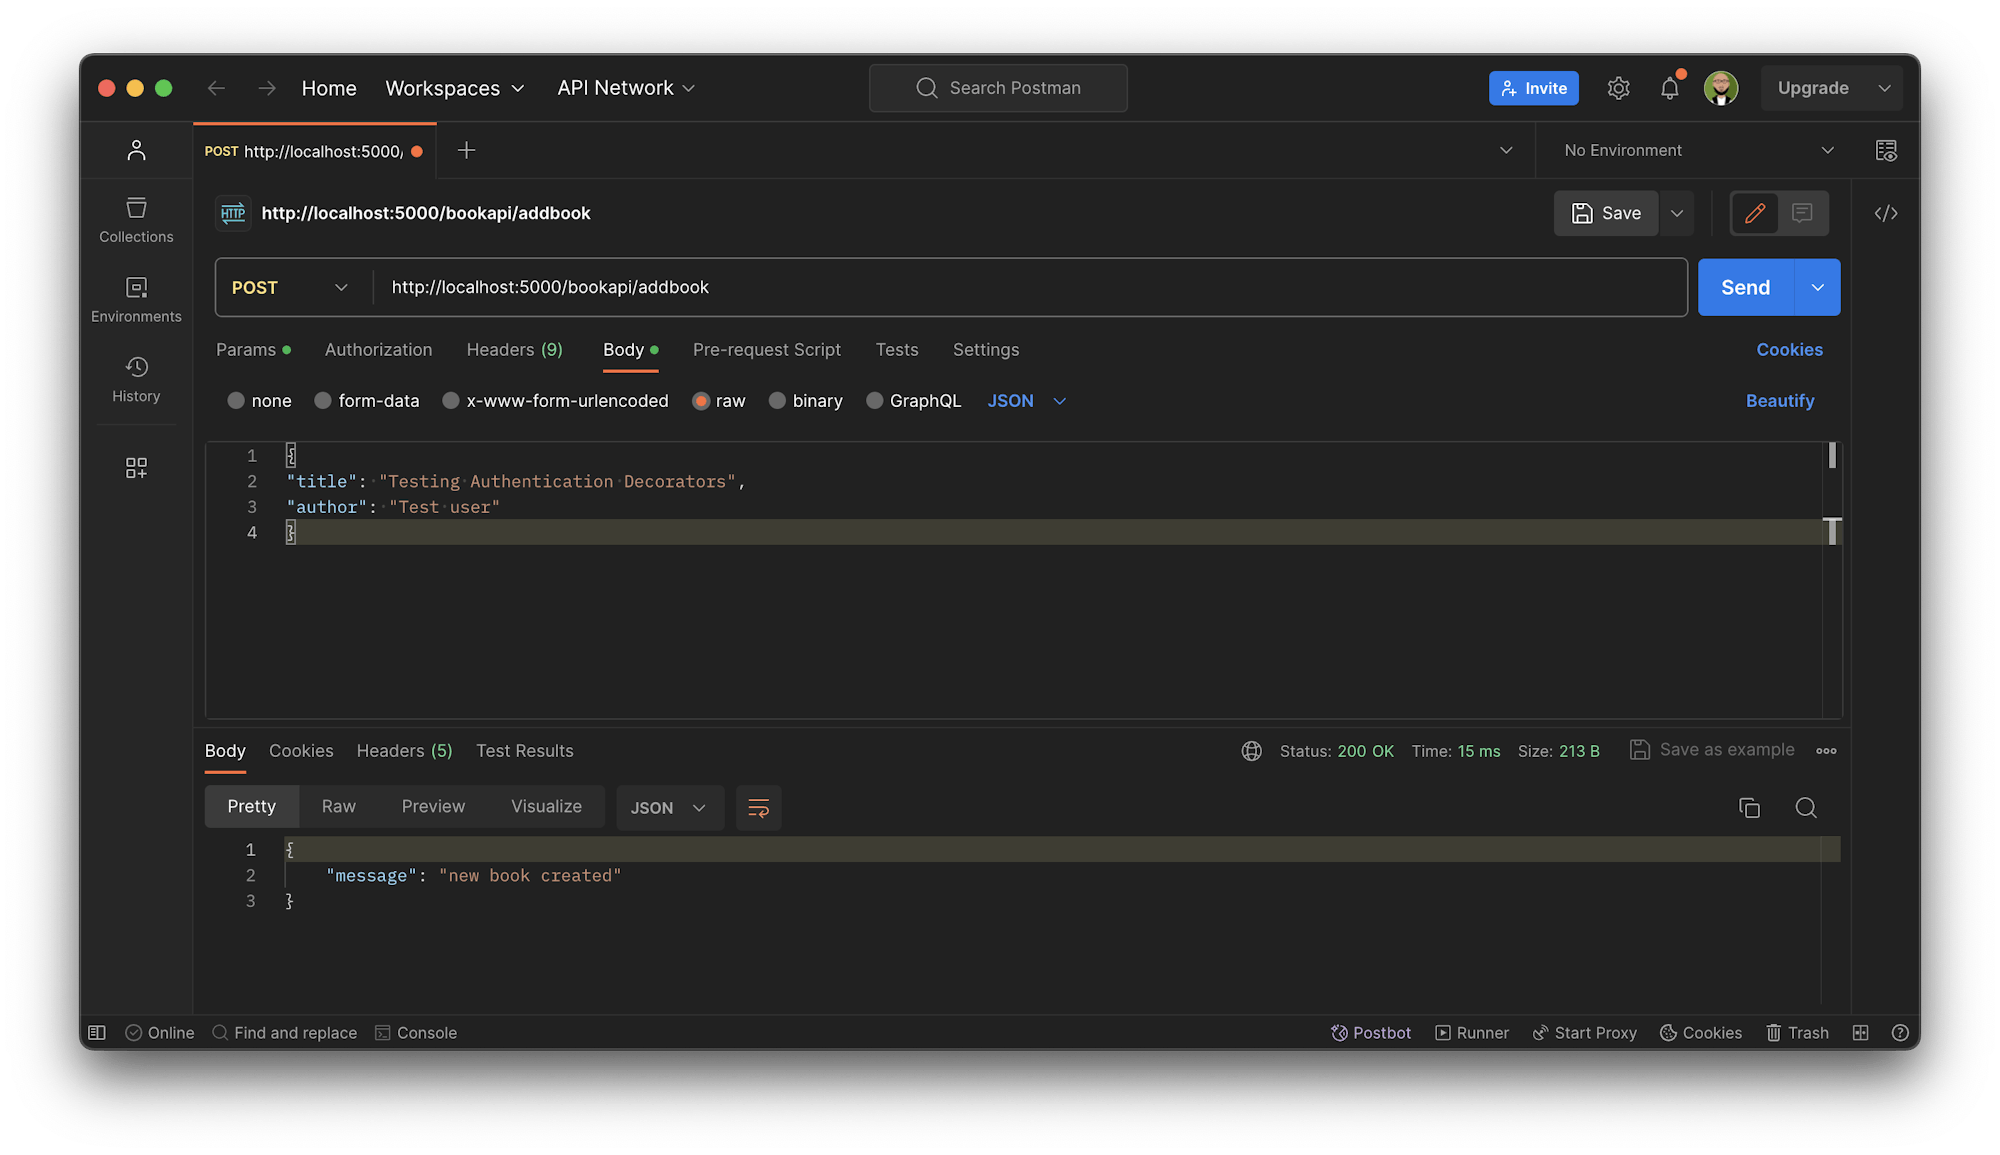Open the comments icon next to pencil
This screenshot has width=2000, height=1155.
pyautogui.click(x=1802, y=213)
